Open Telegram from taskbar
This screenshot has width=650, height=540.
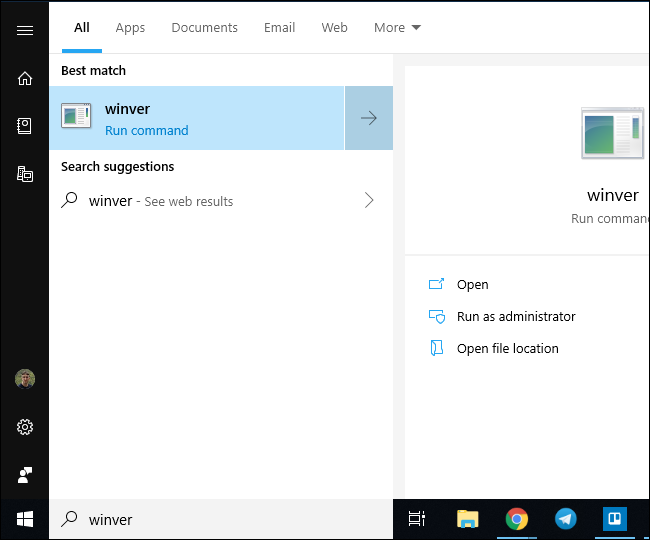point(565,519)
